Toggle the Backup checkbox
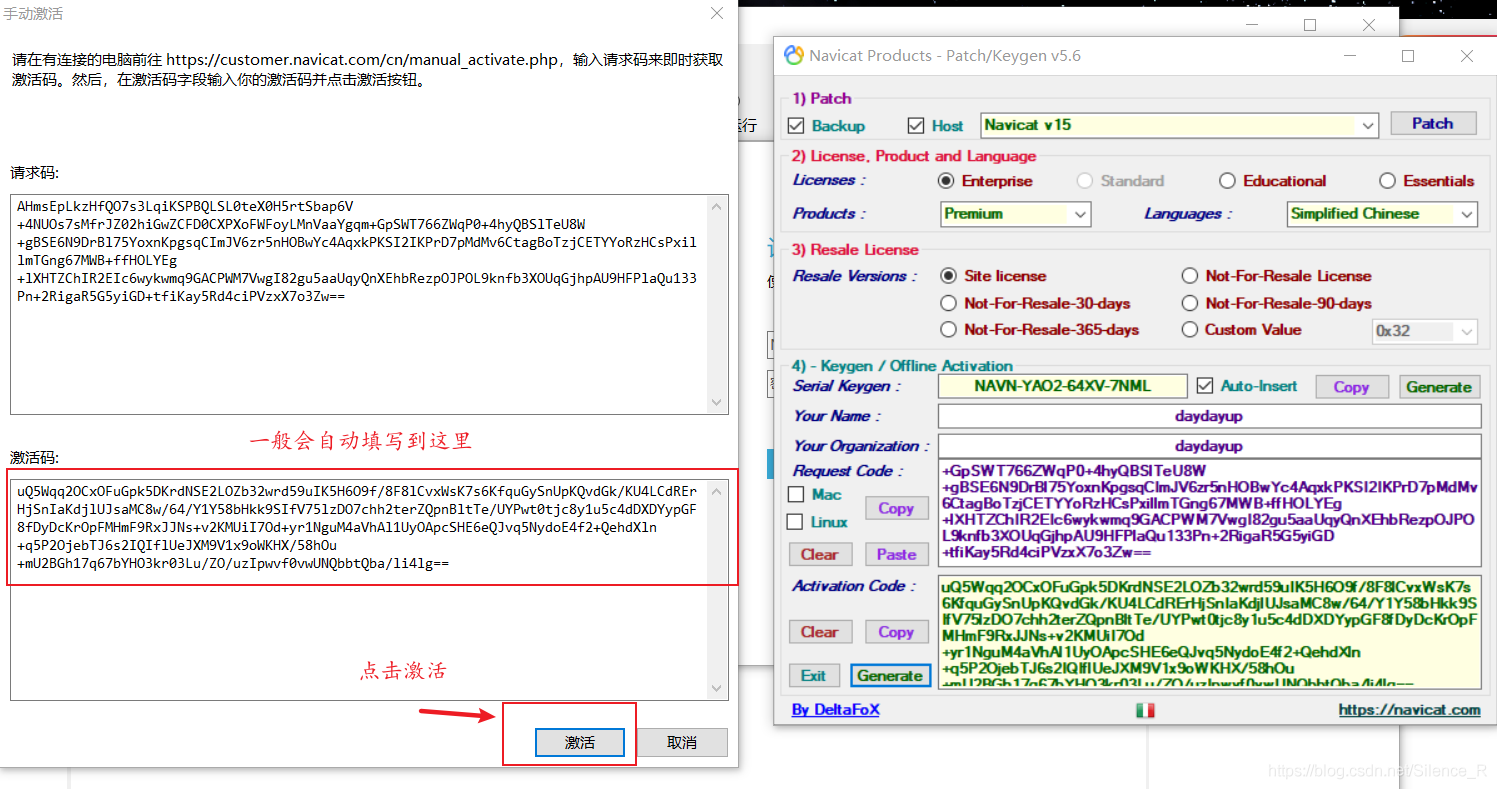 pos(796,126)
